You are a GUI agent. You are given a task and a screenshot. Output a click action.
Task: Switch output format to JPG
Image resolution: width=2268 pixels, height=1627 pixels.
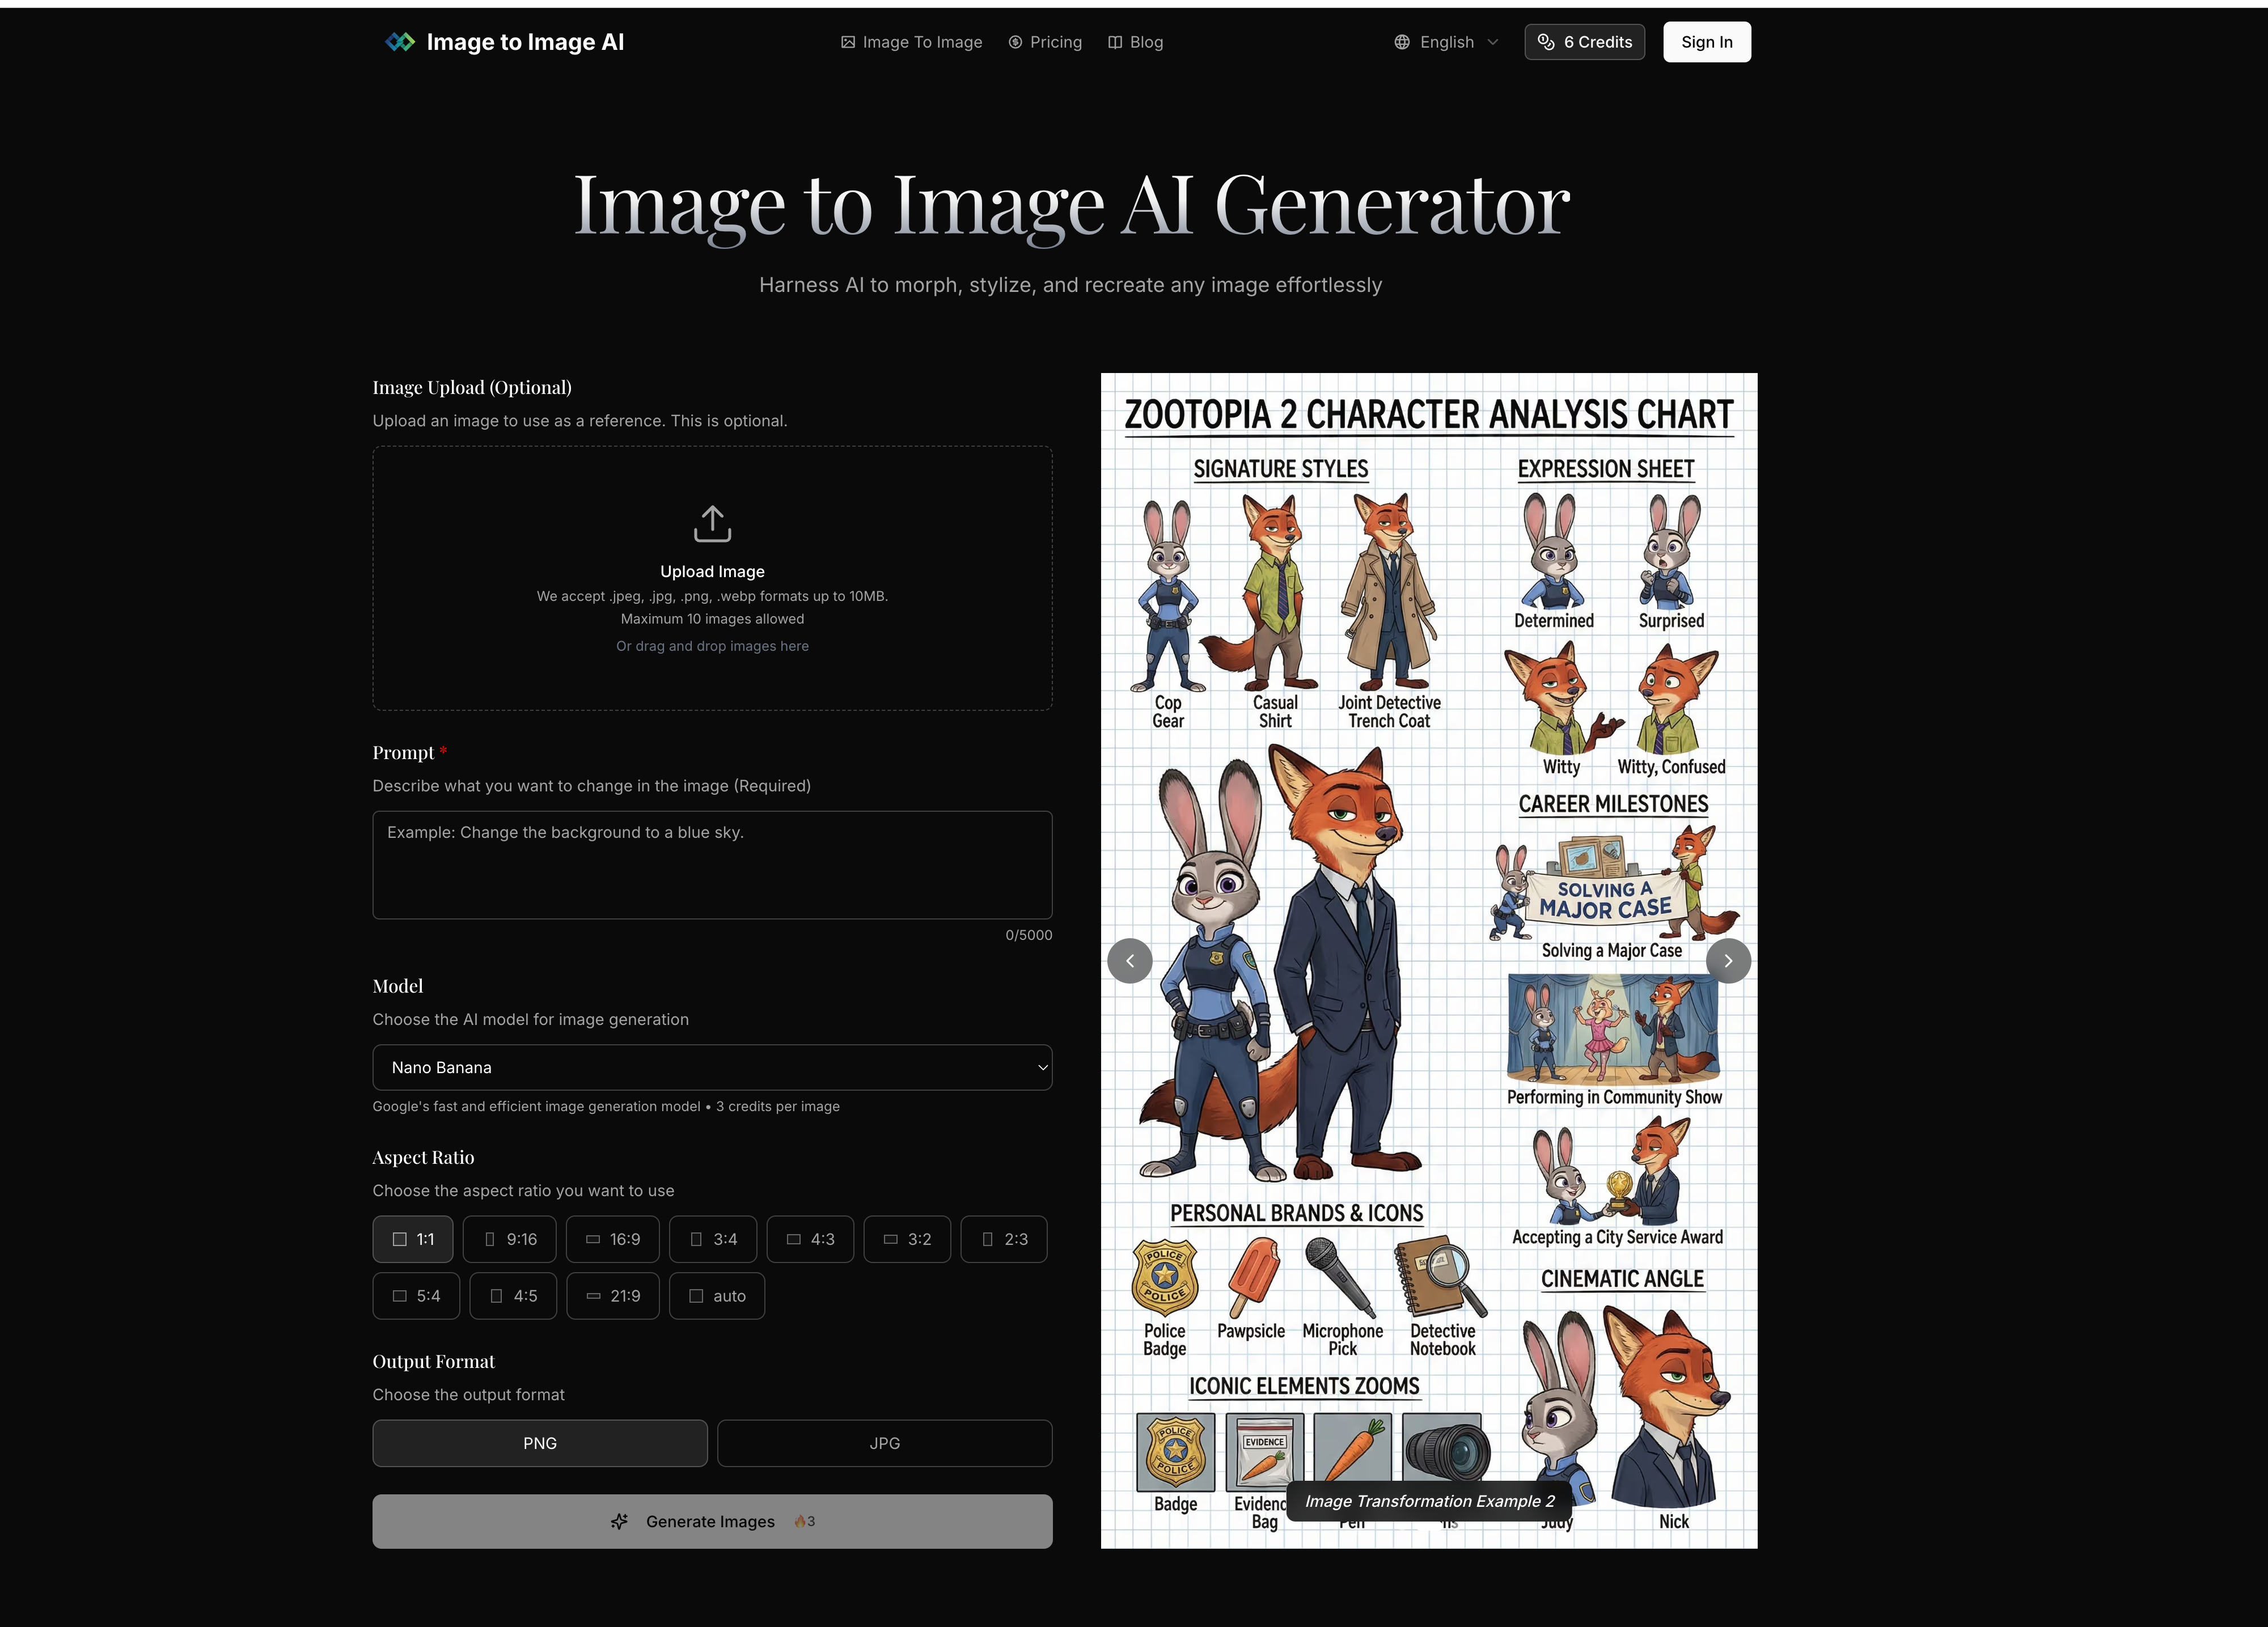click(x=884, y=1443)
